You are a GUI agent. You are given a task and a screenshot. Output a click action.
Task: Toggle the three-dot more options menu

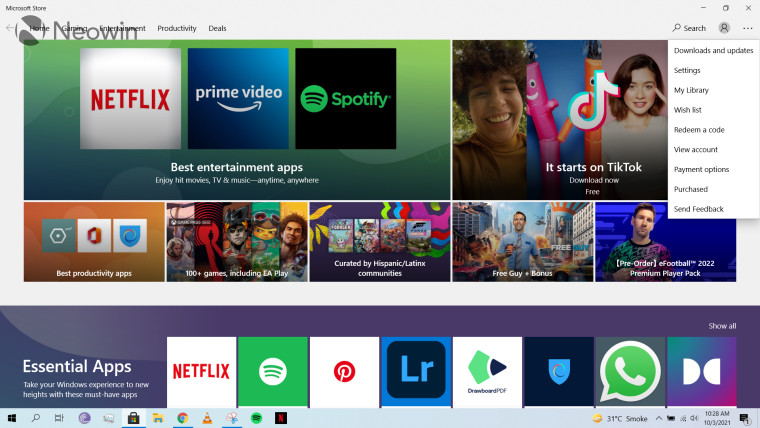747,28
